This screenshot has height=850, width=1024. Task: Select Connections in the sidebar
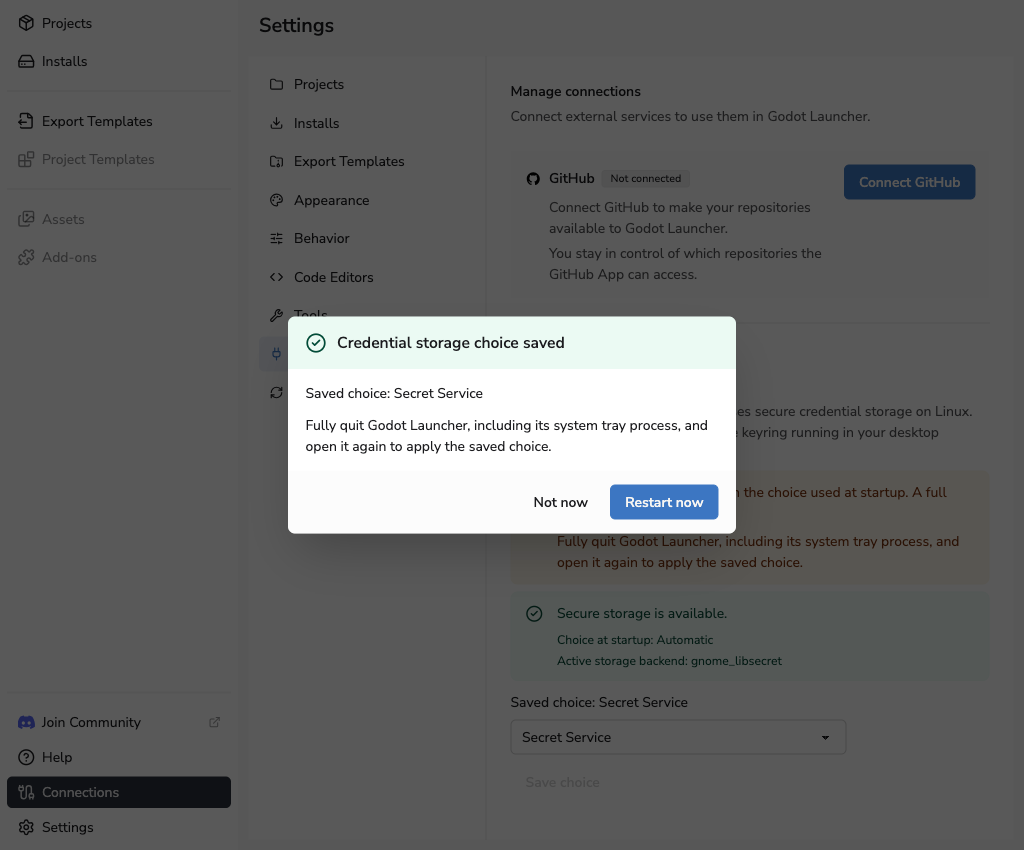(119, 792)
